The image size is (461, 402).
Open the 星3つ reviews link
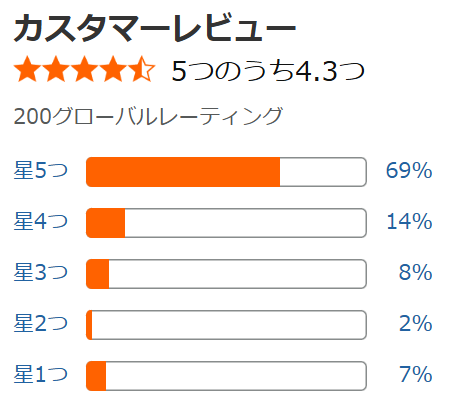click(41, 272)
